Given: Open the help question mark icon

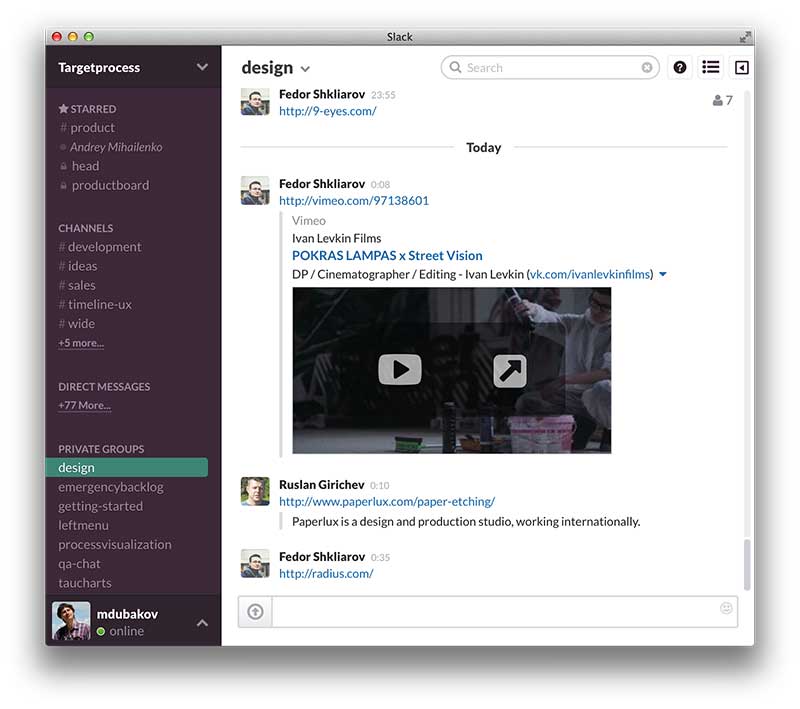Looking at the screenshot, I should coord(680,67).
